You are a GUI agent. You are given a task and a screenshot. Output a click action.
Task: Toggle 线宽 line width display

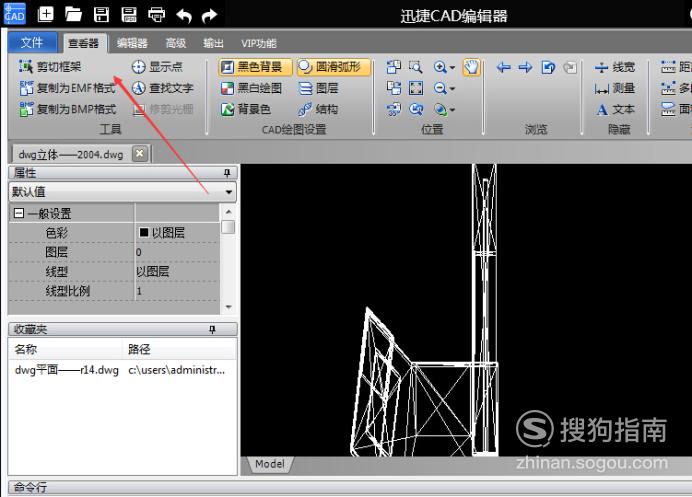click(x=614, y=67)
